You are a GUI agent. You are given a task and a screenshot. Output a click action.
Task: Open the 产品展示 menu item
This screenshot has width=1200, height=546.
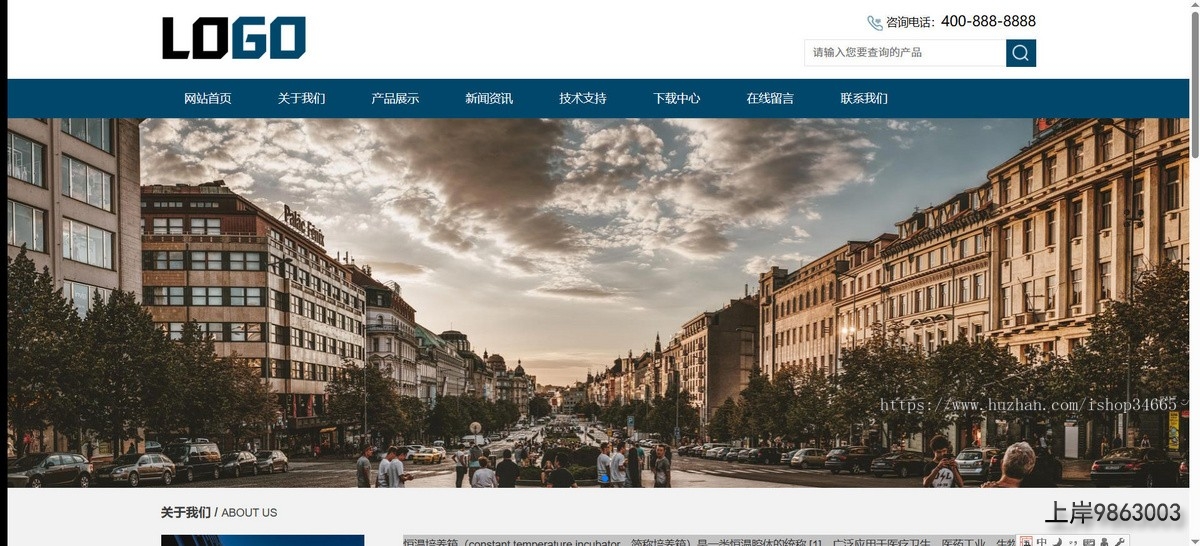[x=395, y=98]
